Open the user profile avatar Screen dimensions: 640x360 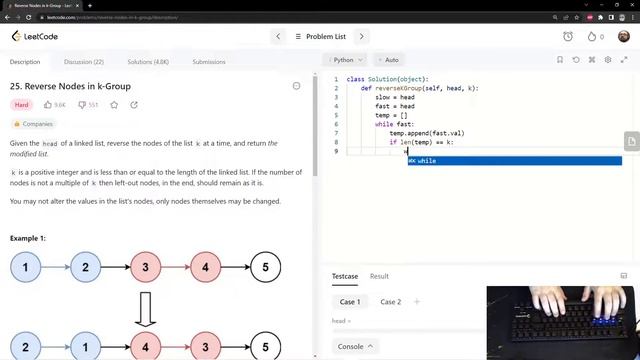[x=623, y=36]
